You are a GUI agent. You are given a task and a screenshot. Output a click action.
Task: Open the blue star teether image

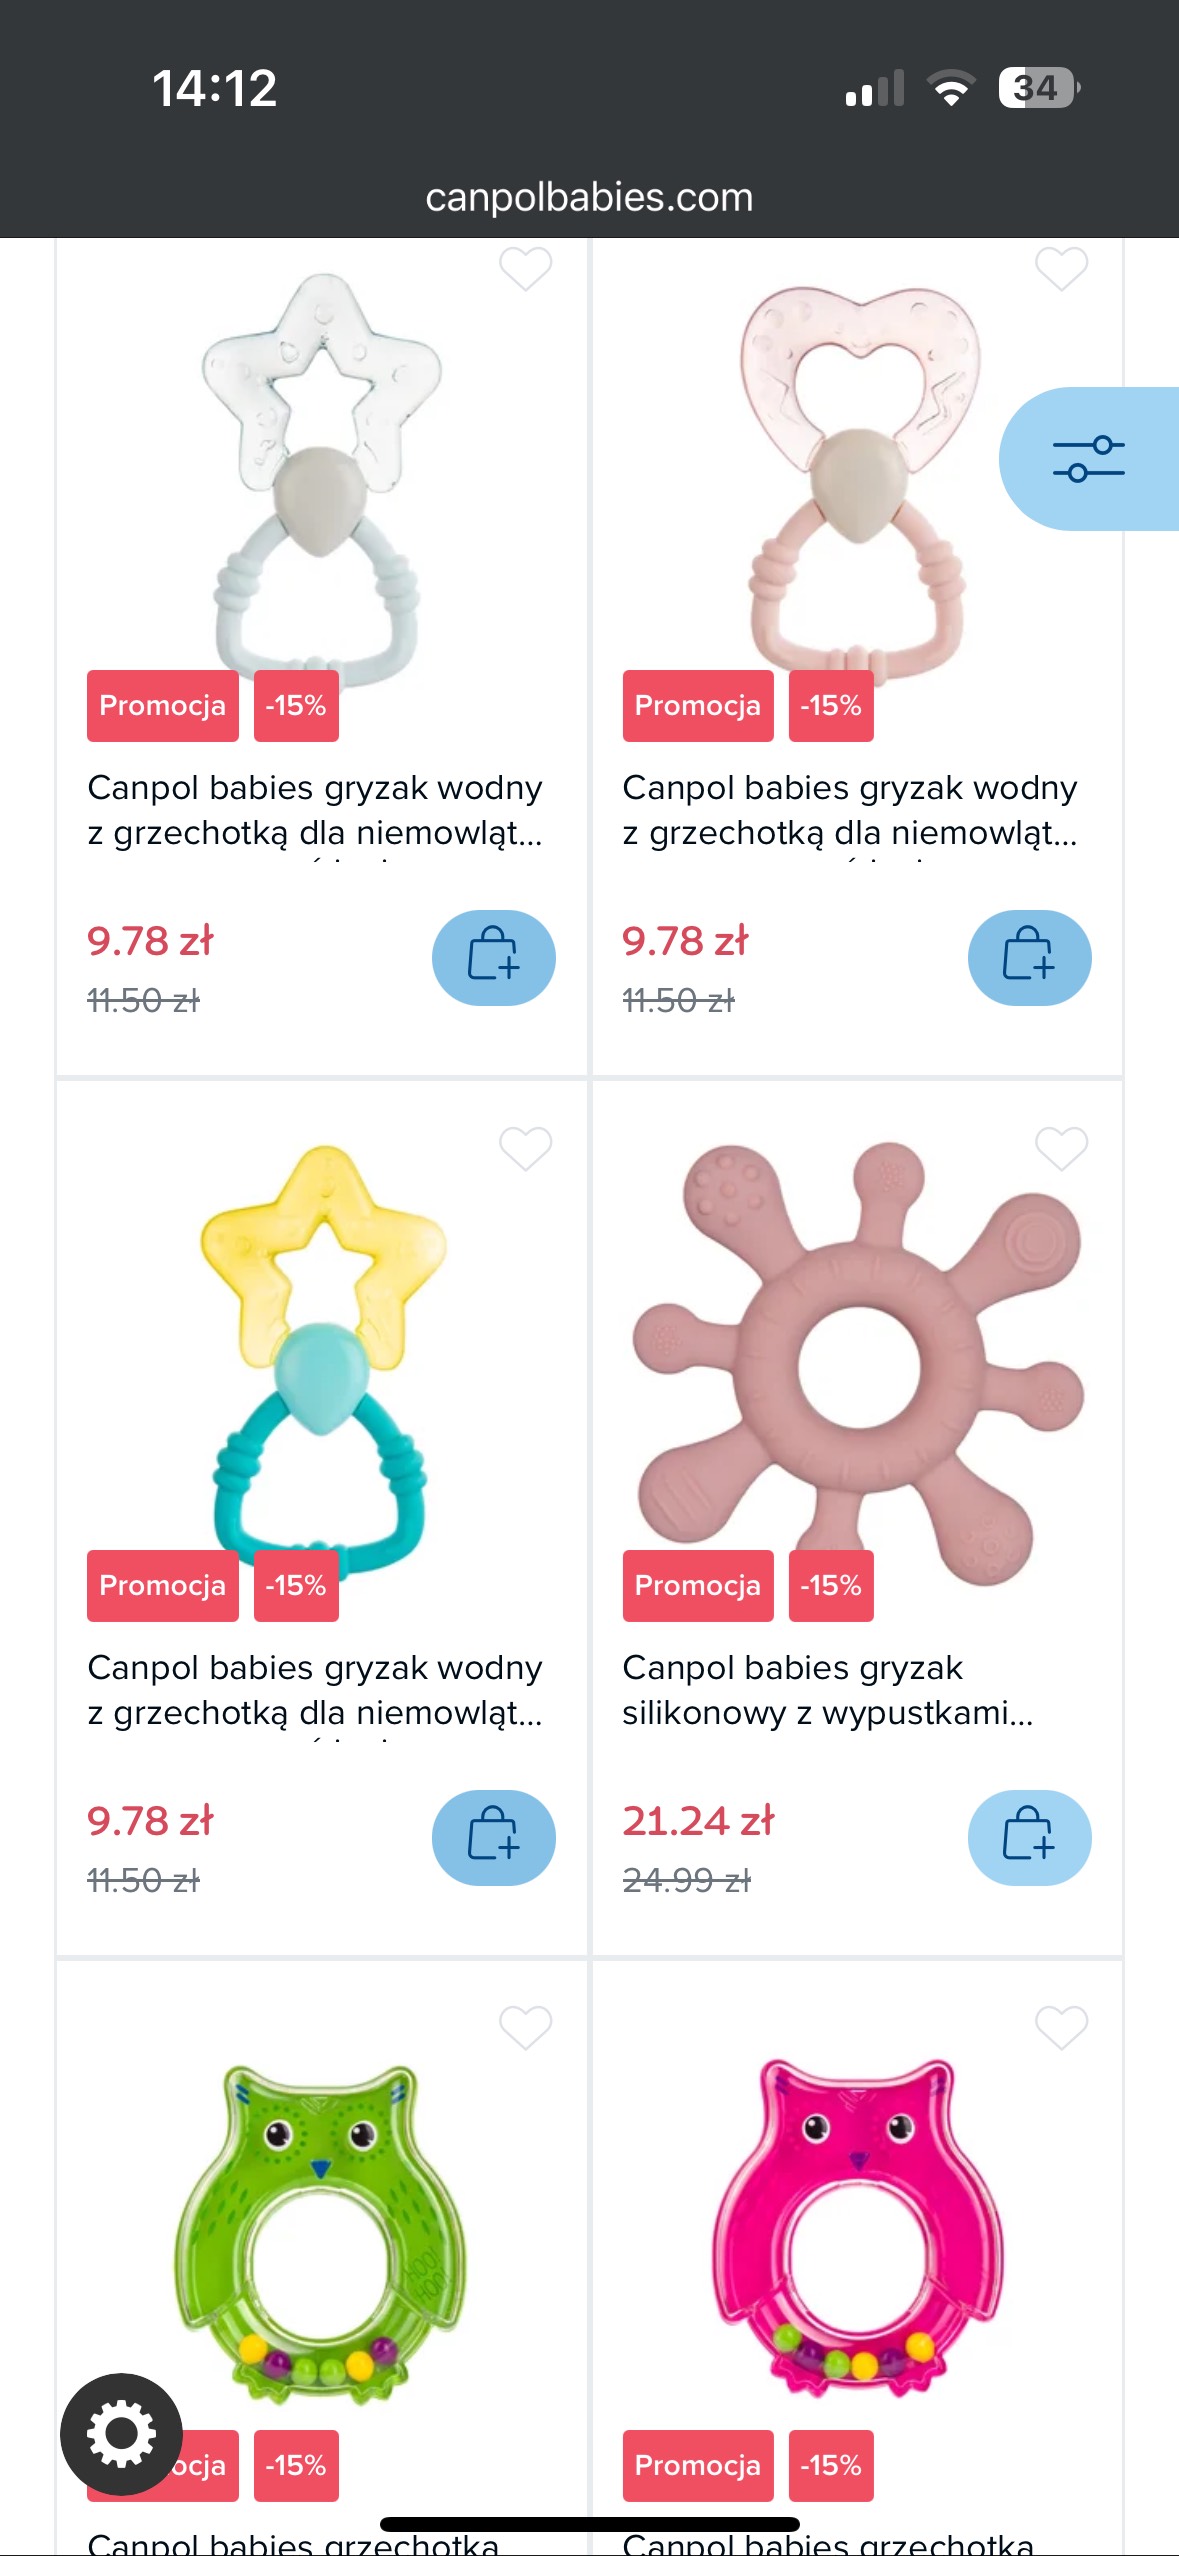click(x=320, y=470)
